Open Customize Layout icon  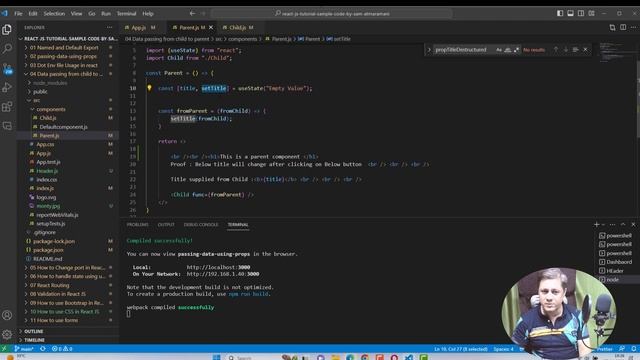click(591, 13)
